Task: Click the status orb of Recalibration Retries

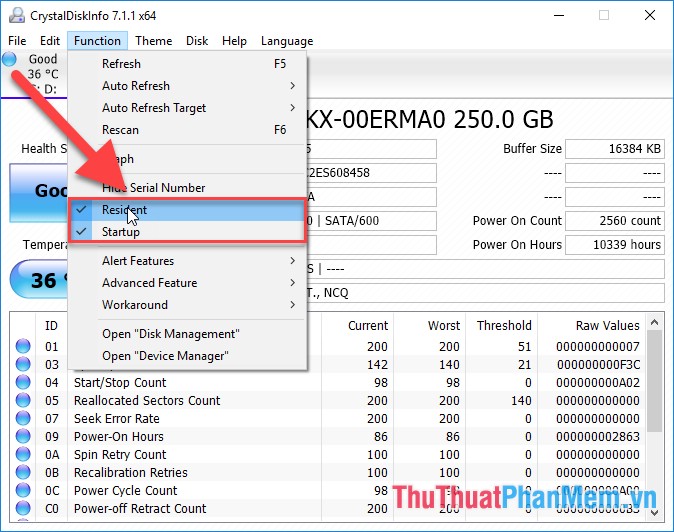Action: (x=23, y=472)
